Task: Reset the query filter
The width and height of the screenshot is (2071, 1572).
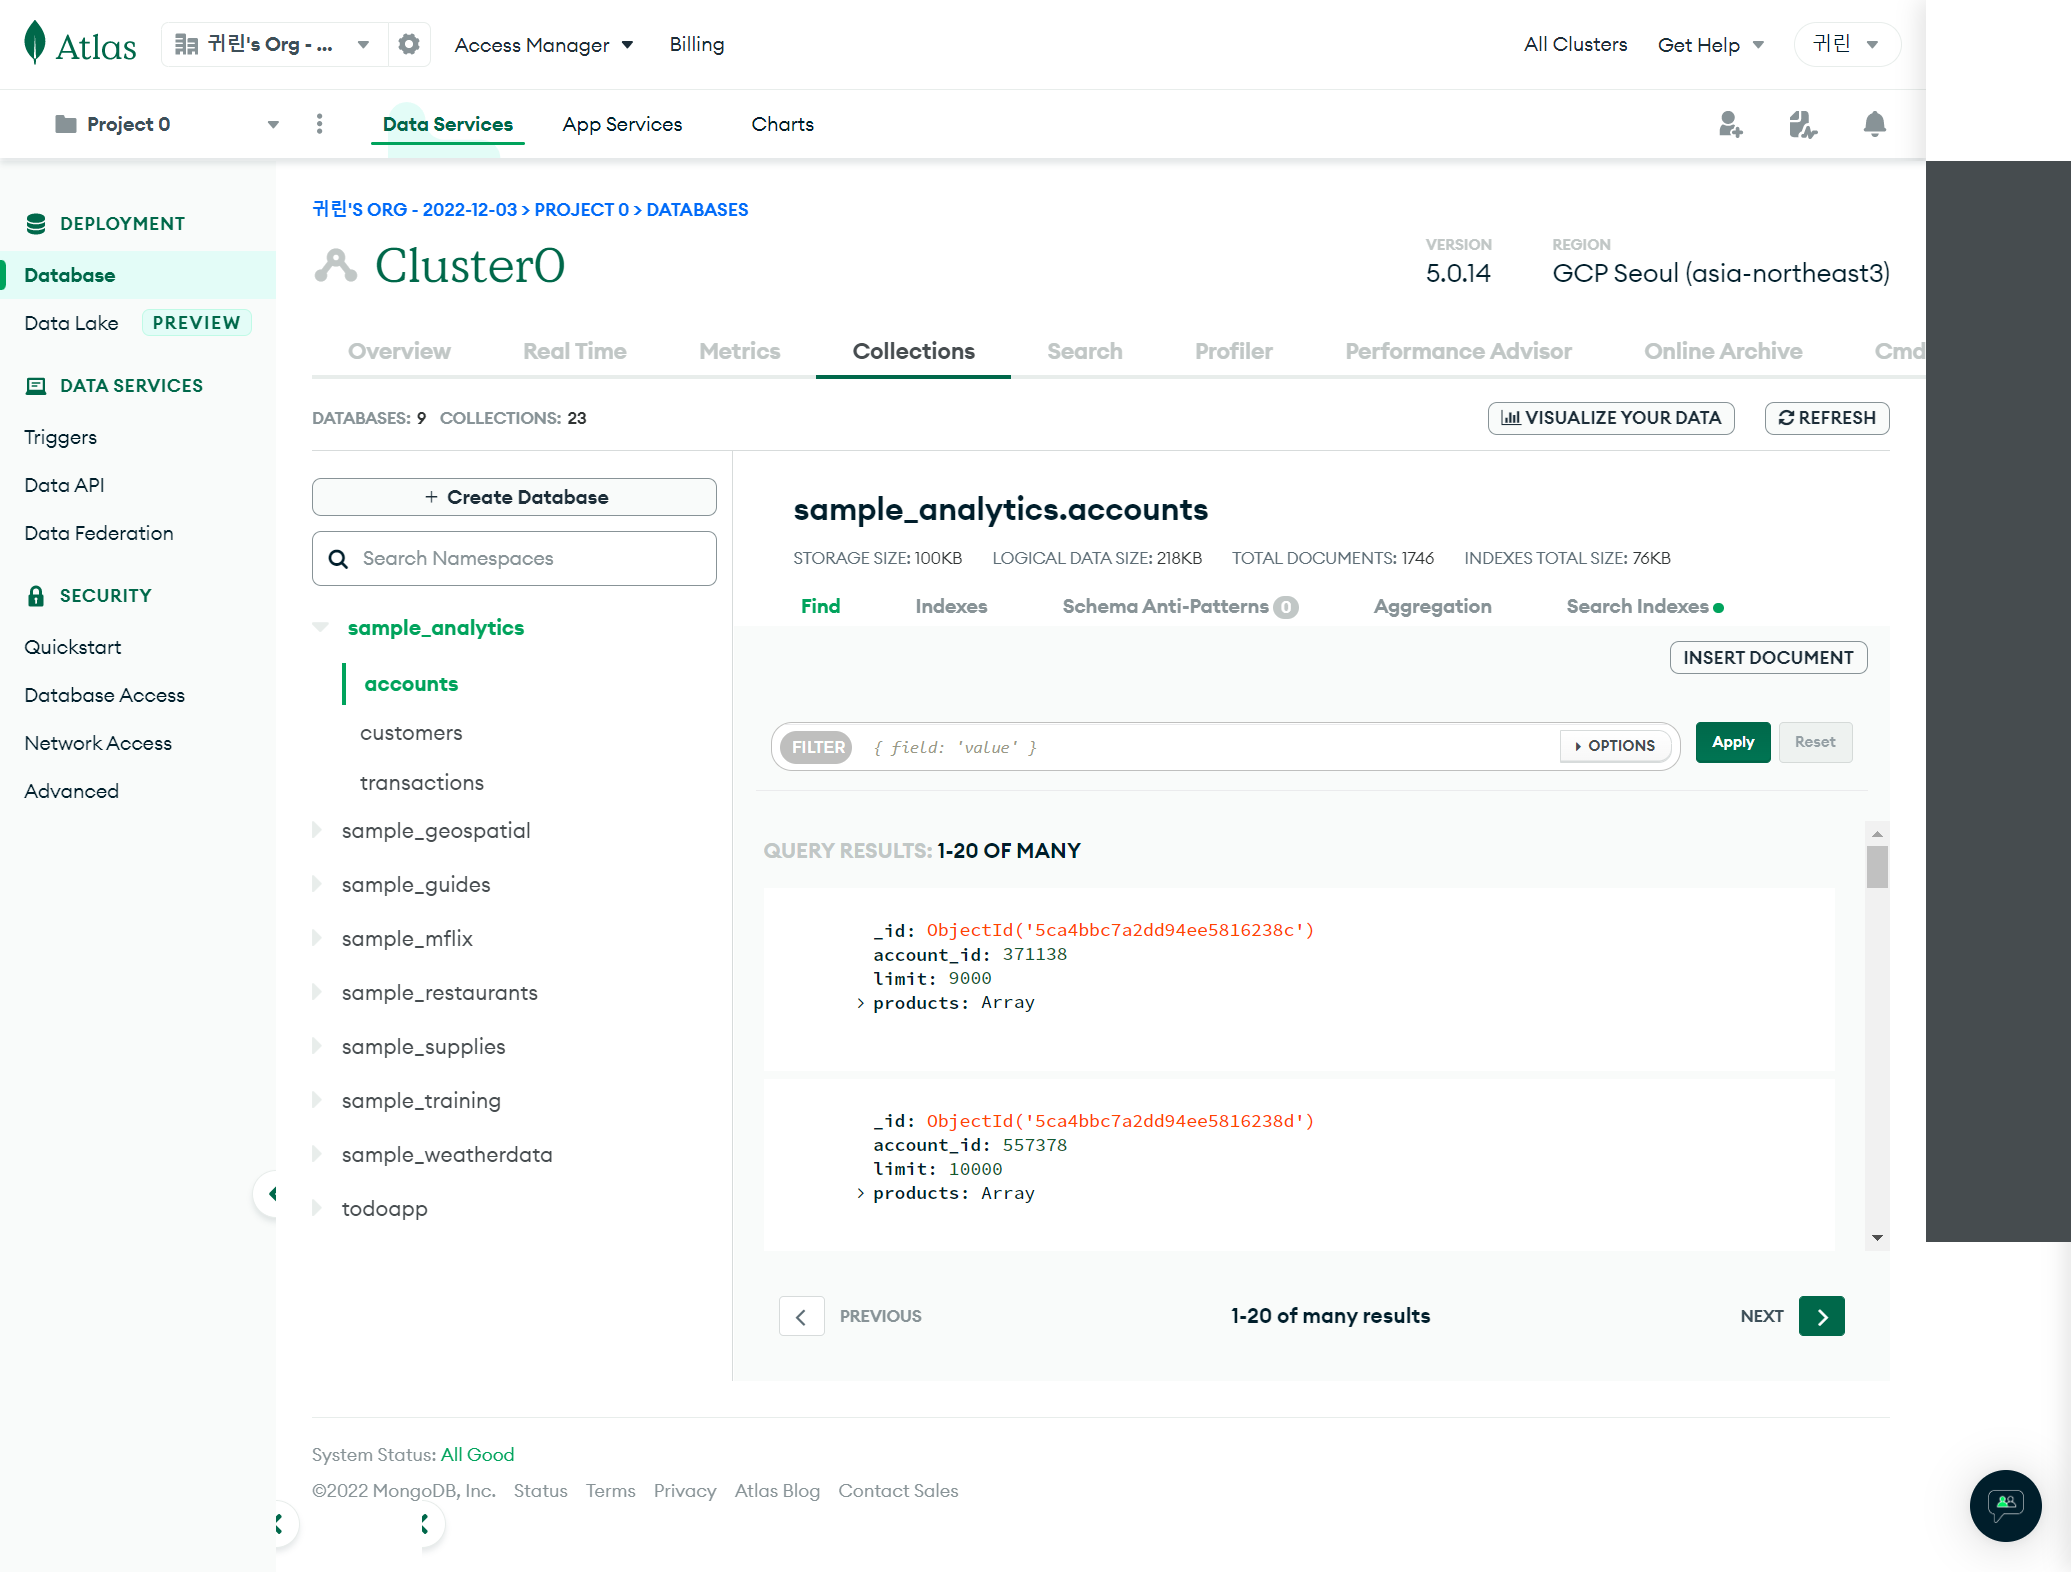Action: tap(1815, 742)
